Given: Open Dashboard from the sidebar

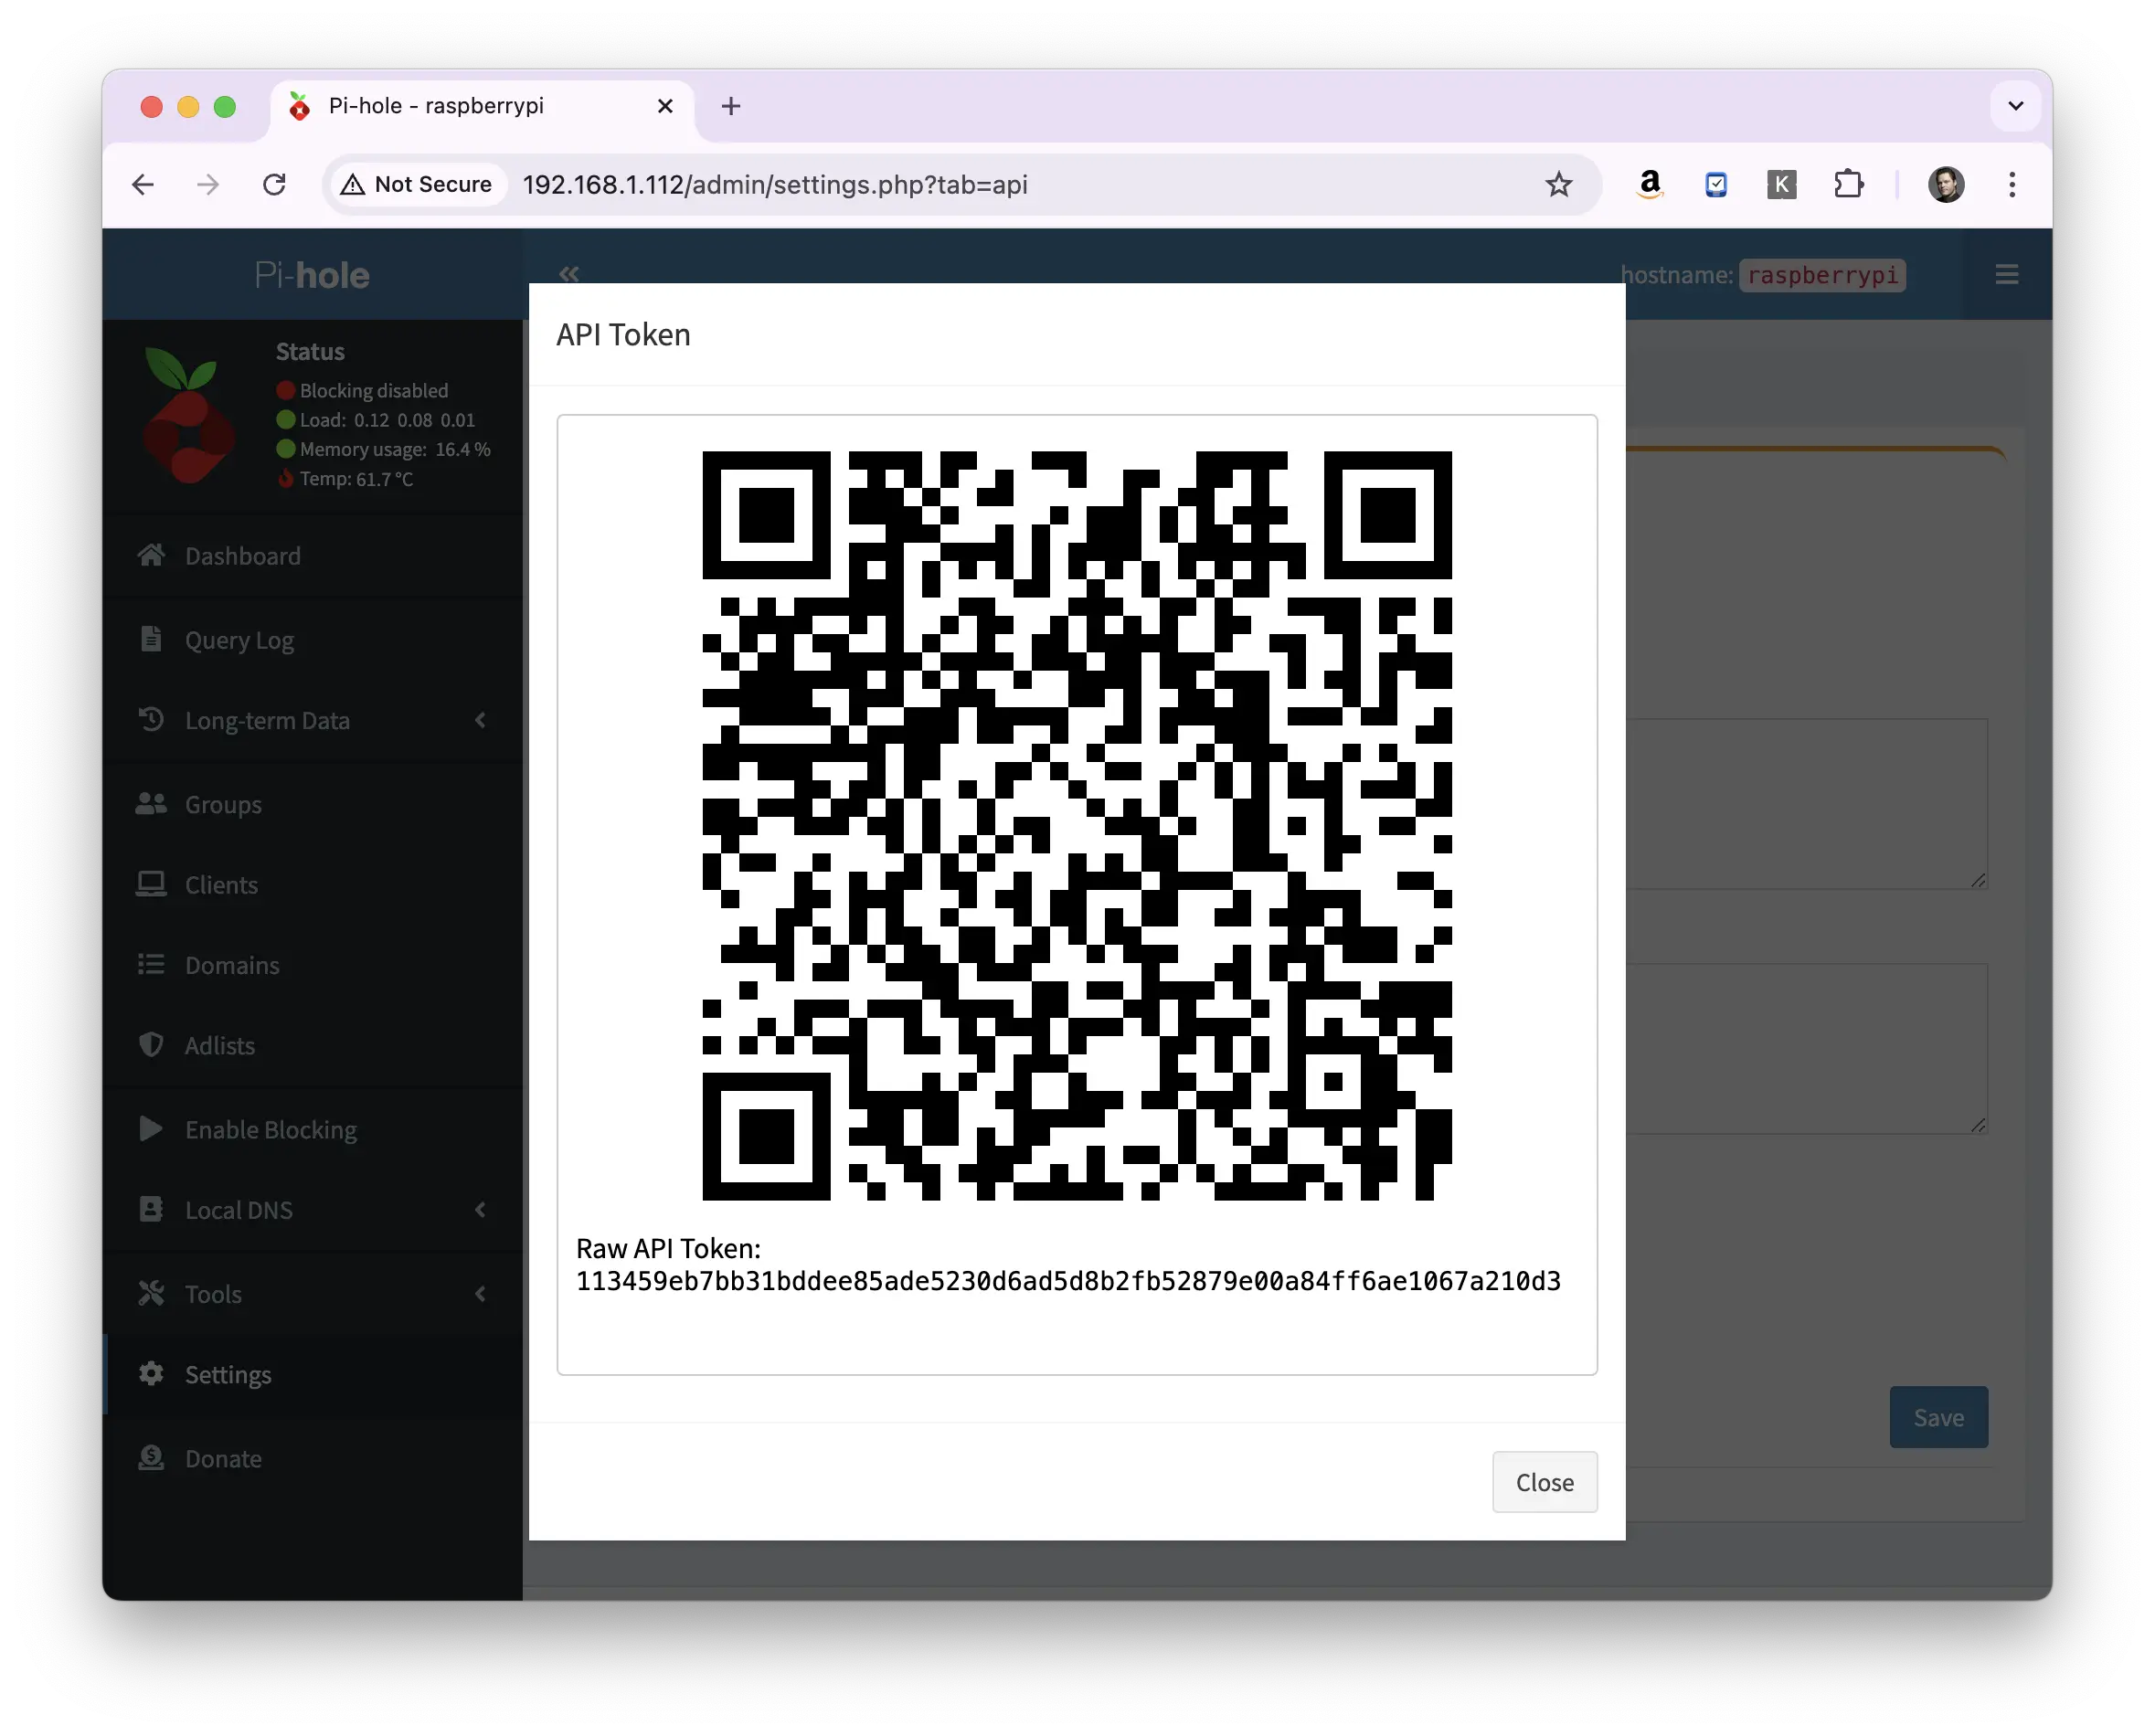Looking at the screenshot, I should click(x=242, y=556).
